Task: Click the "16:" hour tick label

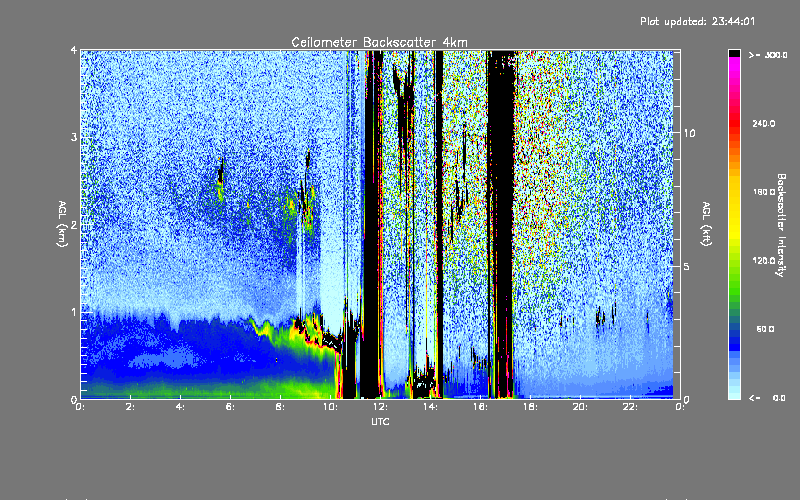Action: point(480,407)
